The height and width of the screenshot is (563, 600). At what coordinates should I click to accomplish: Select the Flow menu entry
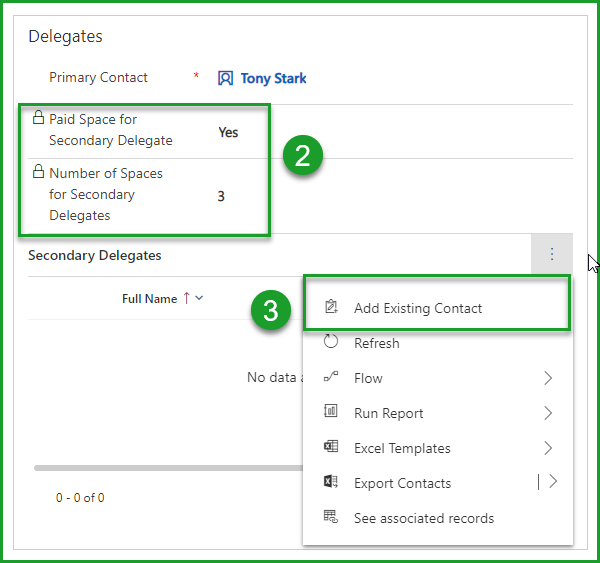click(x=438, y=378)
